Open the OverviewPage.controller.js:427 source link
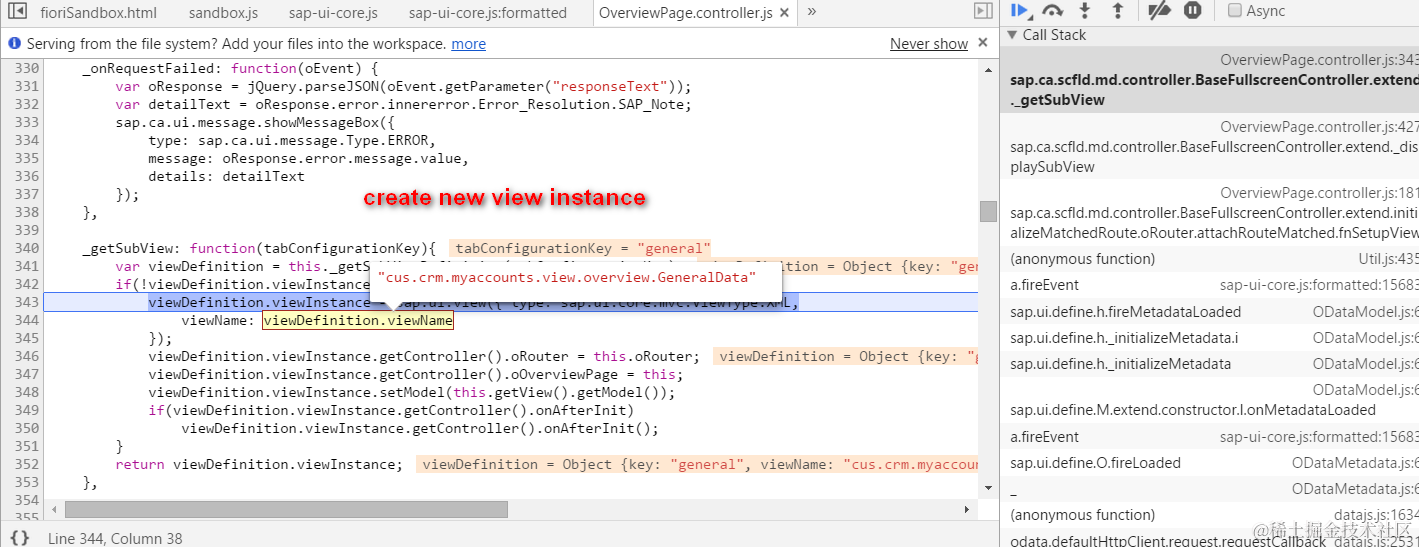The width and height of the screenshot is (1419, 547). [1319, 127]
